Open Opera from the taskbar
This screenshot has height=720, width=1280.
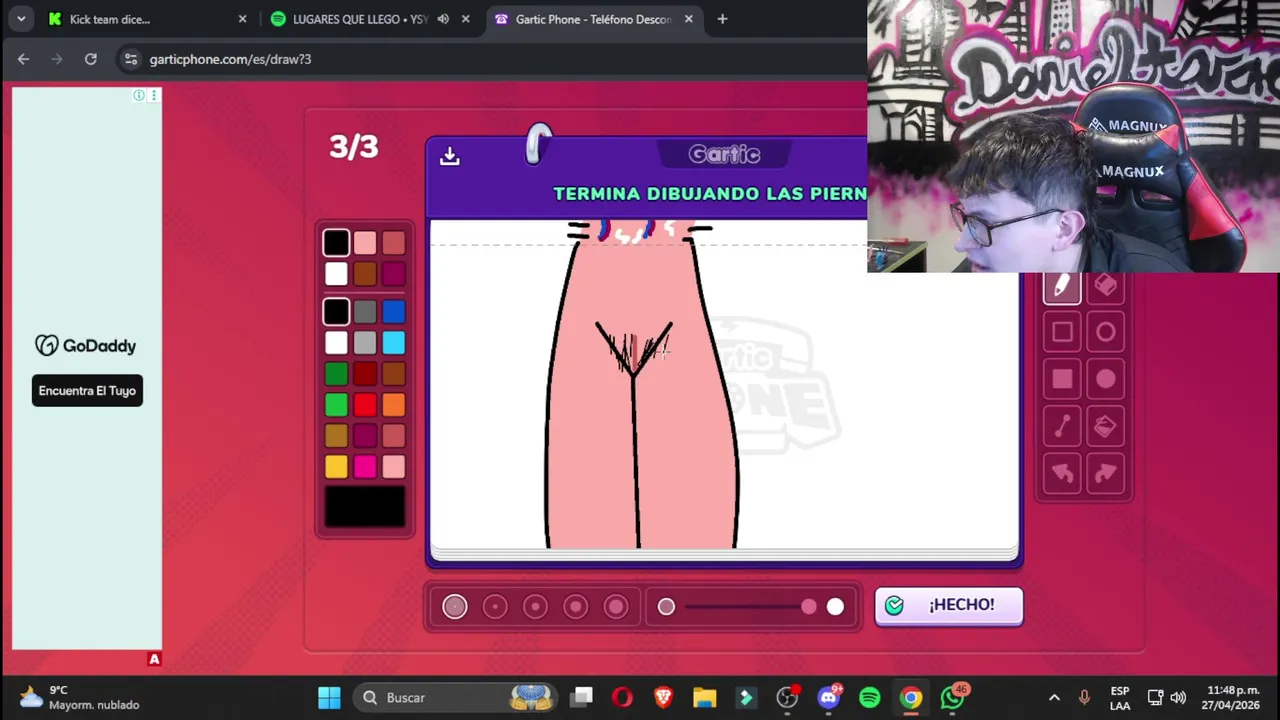pos(622,697)
